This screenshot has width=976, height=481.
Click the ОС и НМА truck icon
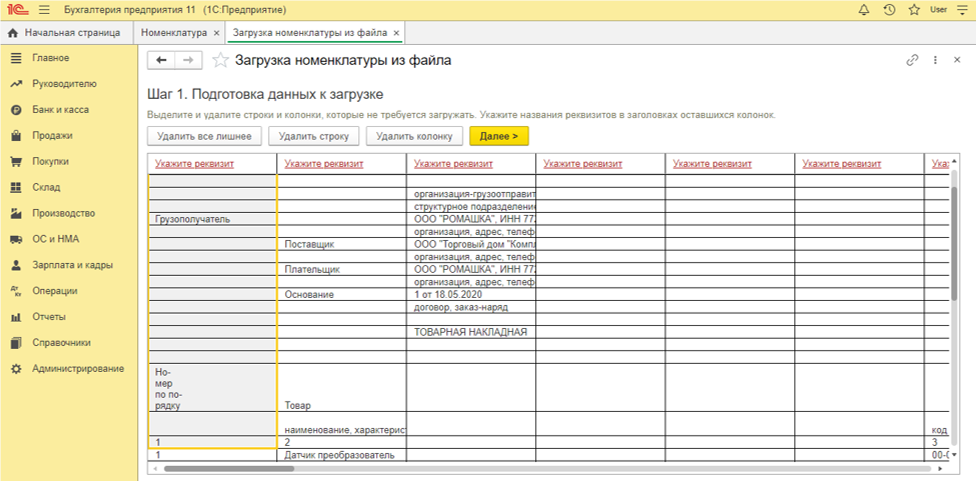(17, 239)
